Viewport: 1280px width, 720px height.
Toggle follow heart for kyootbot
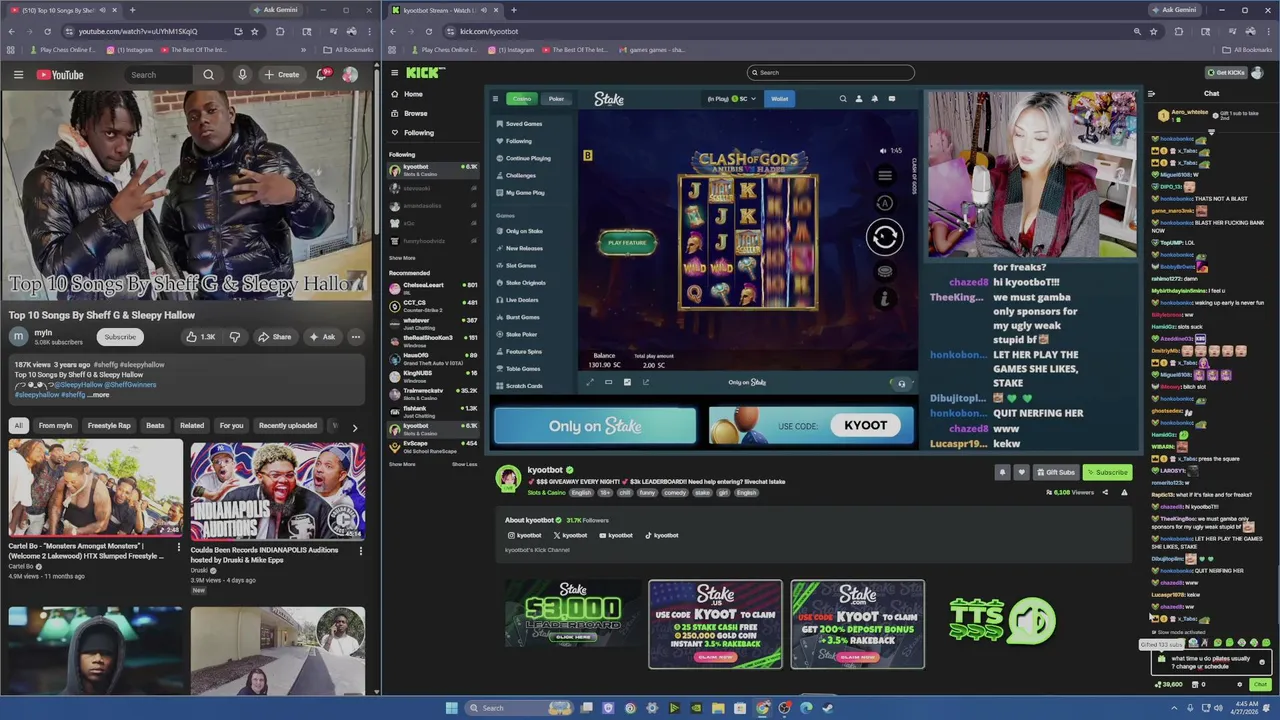(x=1021, y=472)
